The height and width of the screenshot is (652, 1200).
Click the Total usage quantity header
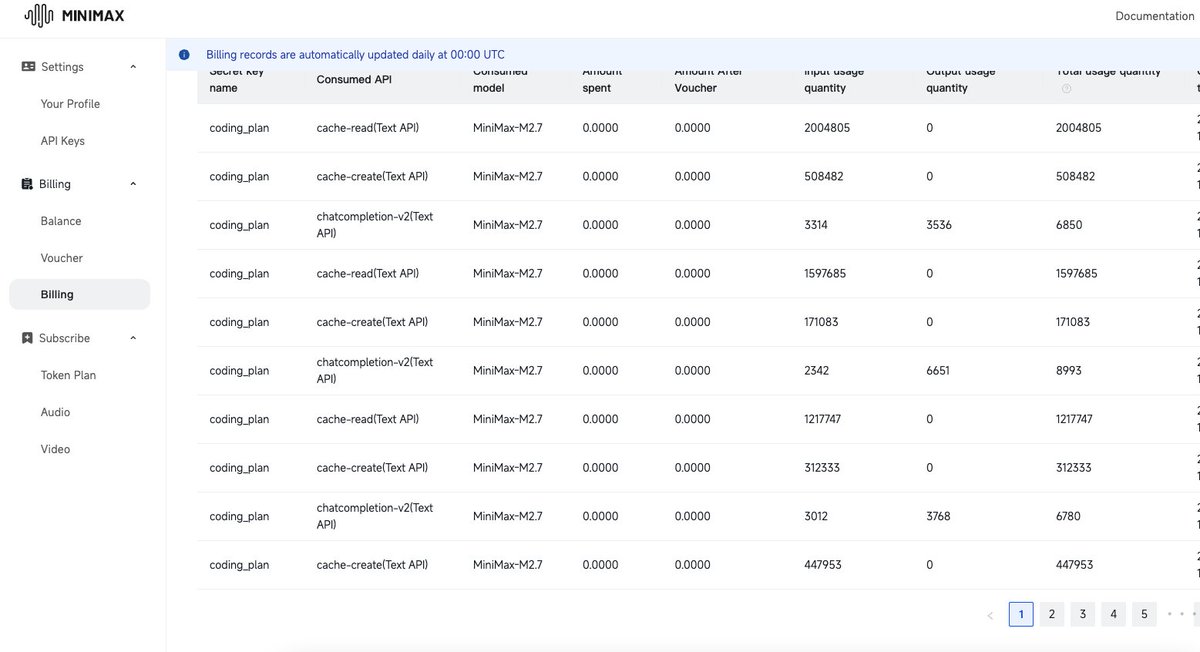click(1109, 71)
